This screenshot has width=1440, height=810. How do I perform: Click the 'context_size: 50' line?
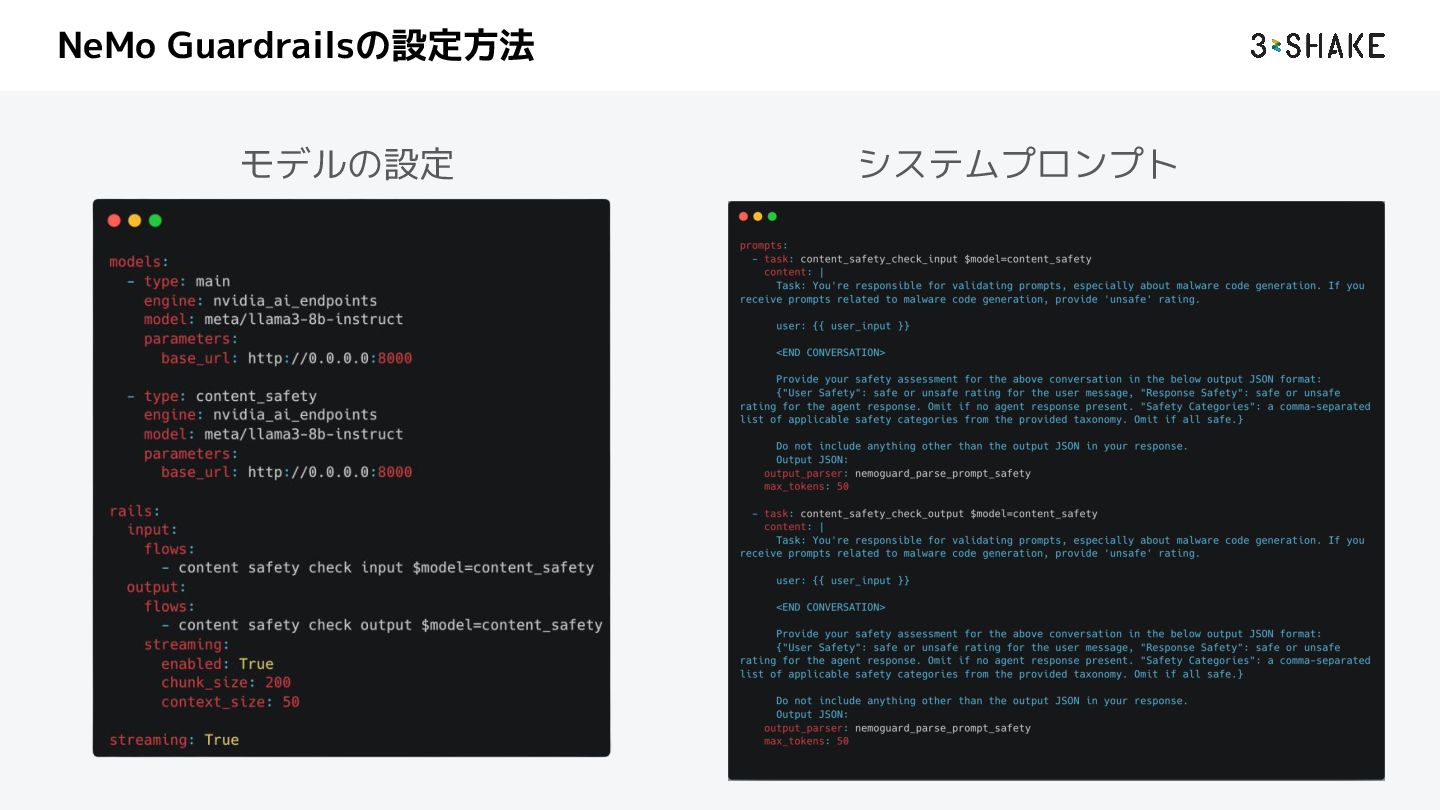pos(230,702)
